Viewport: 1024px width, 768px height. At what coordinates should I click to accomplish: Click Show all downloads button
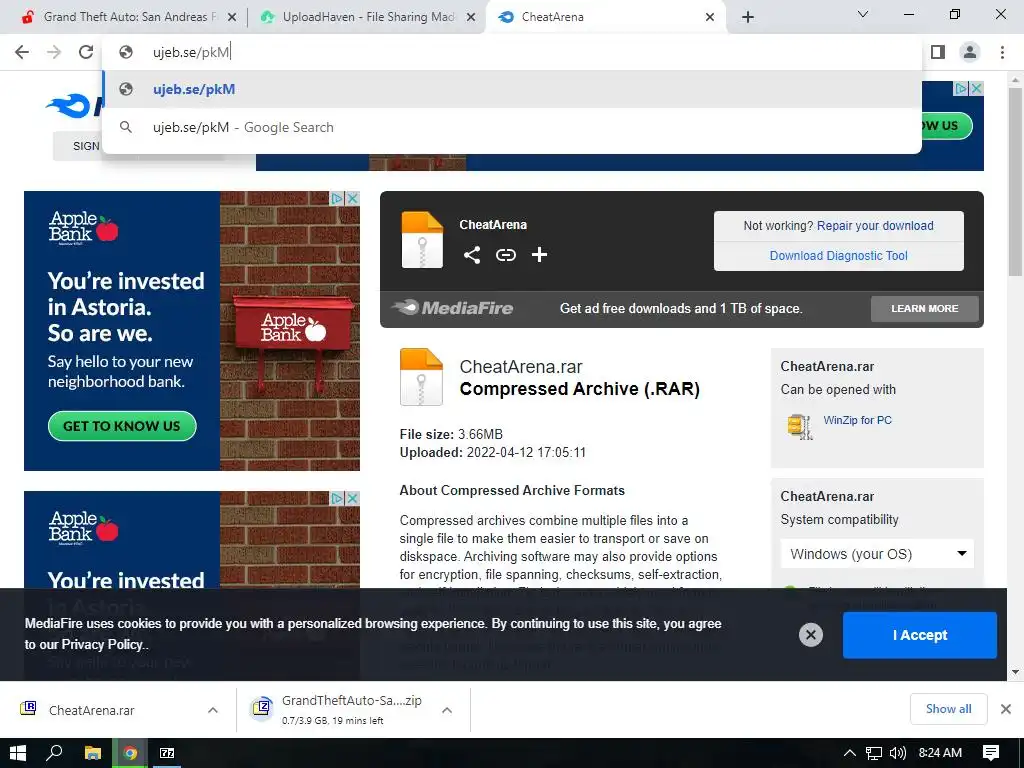click(x=948, y=709)
